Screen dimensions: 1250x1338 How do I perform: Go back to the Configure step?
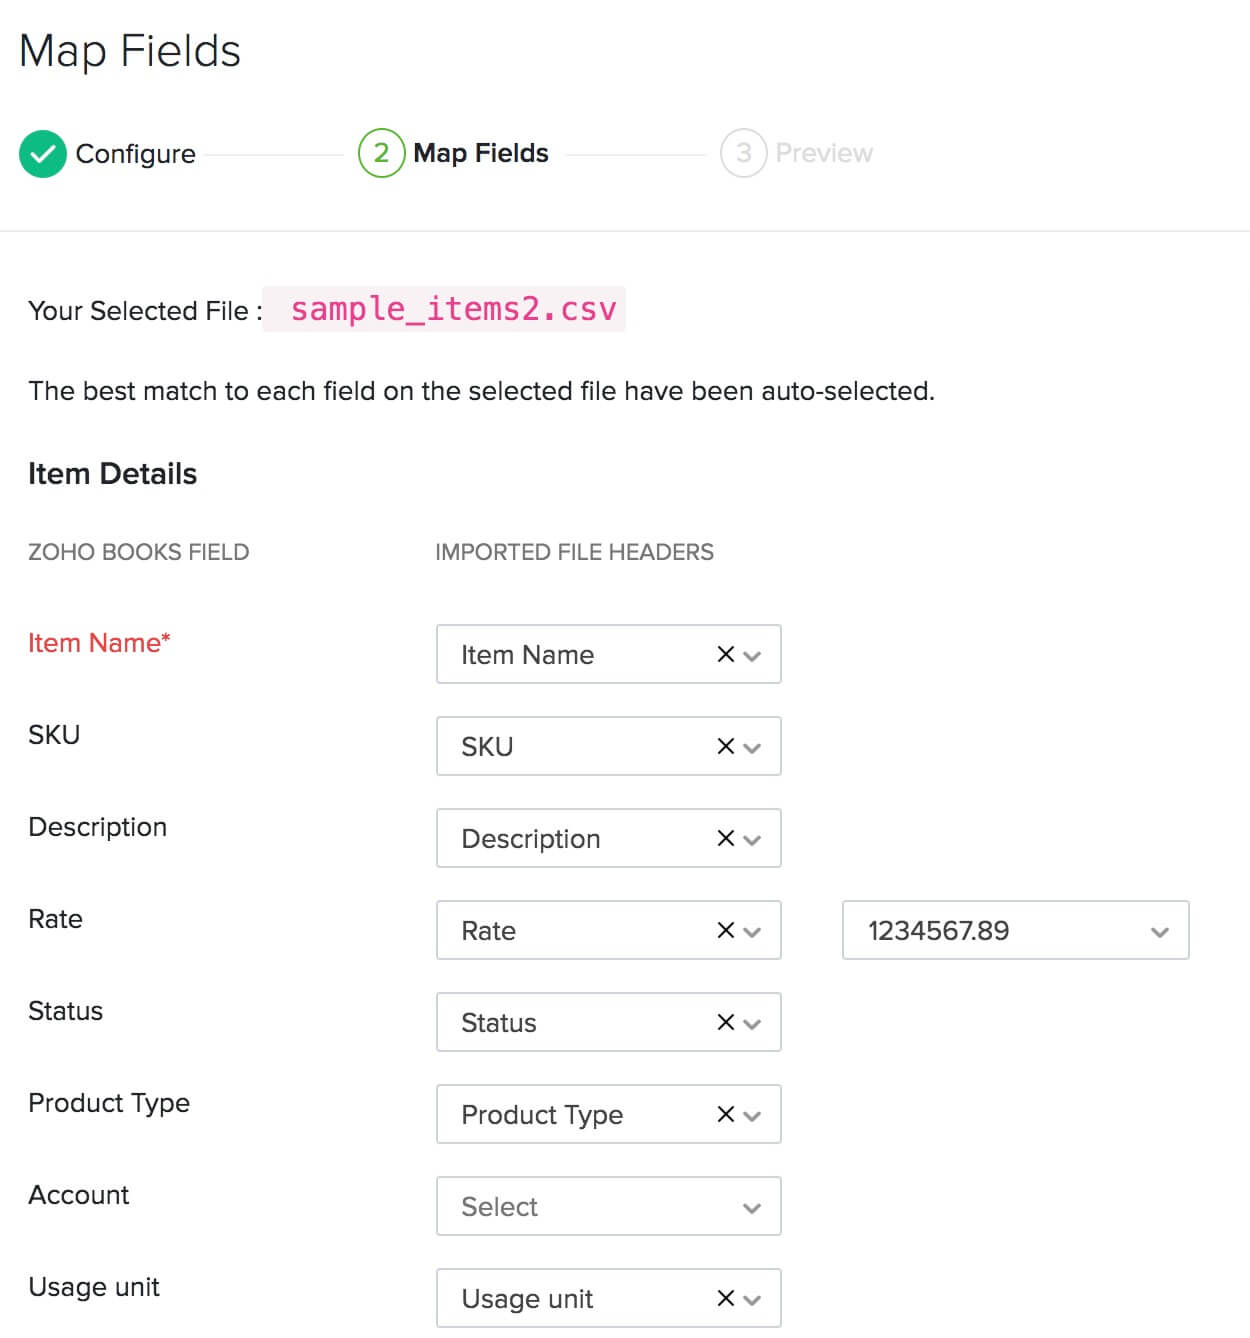coord(136,154)
